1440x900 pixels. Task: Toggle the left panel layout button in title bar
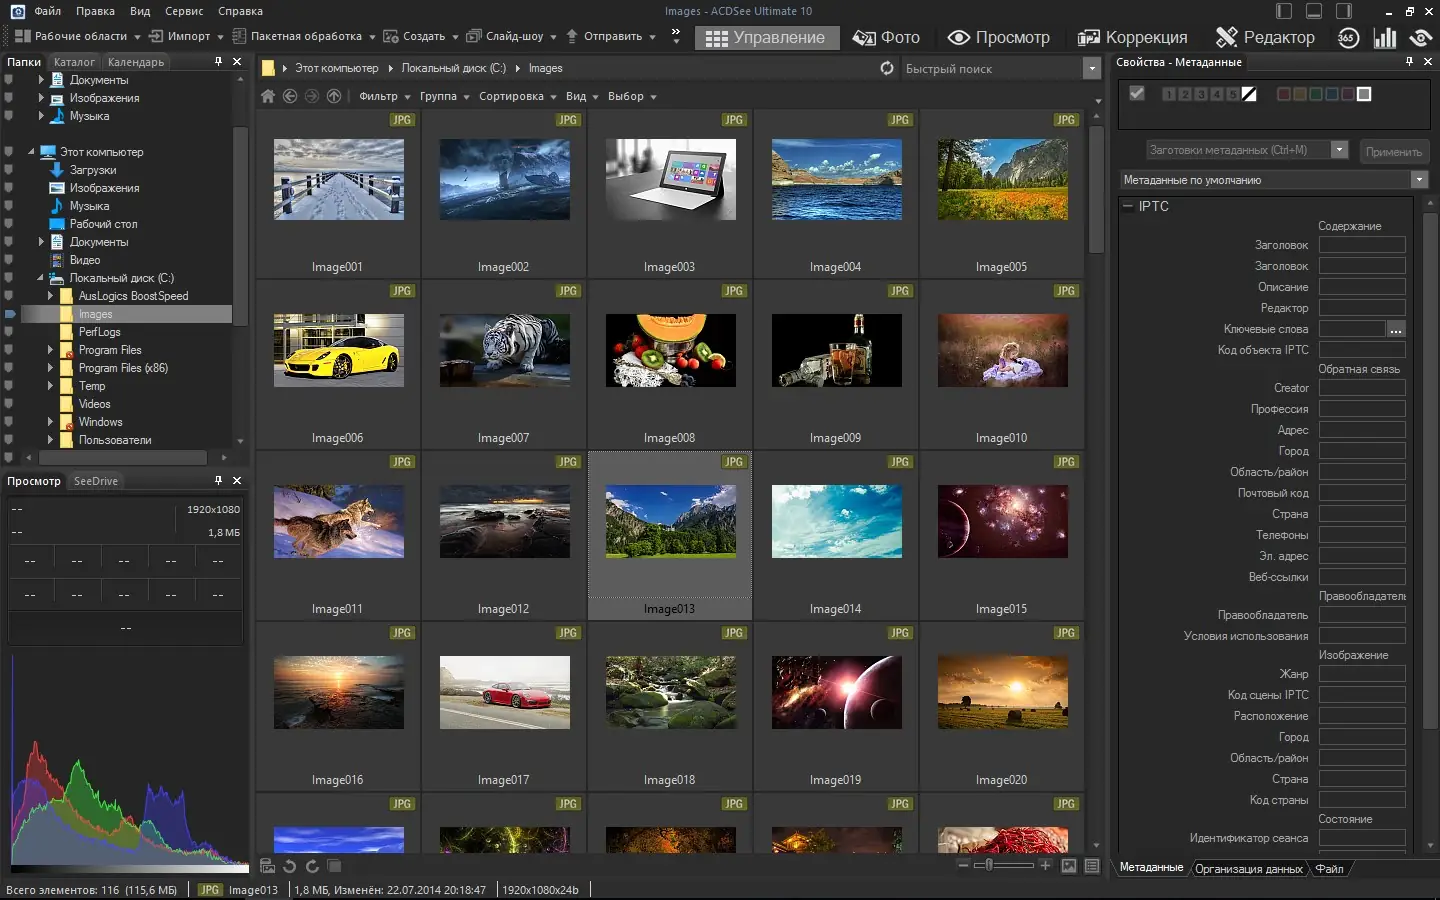click(x=1284, y=11)
